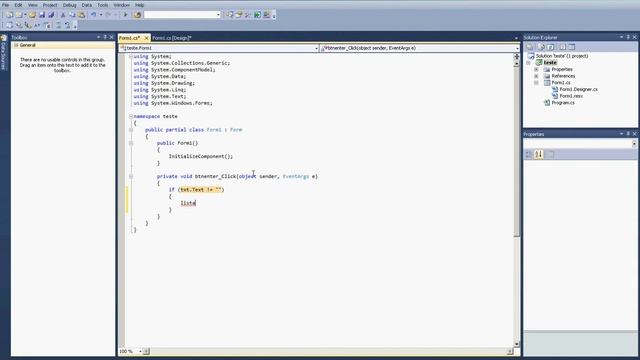640x360 pixels.
Task: Click the first icon in second toolbar row
Action: (x=9, y=25)
